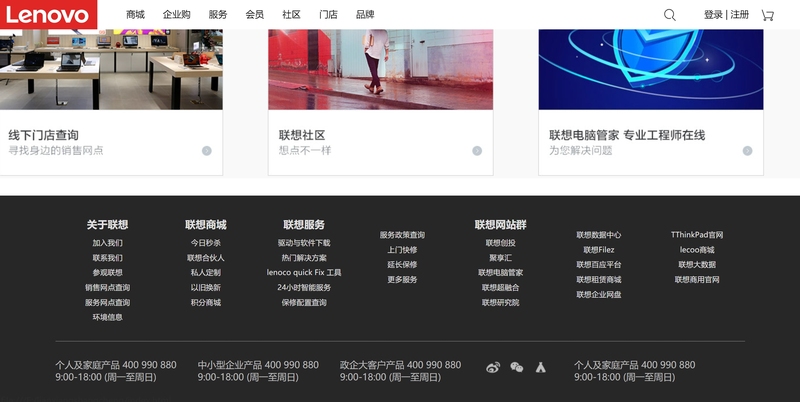Open ThinkPad官网 footer link

point(697,235)
